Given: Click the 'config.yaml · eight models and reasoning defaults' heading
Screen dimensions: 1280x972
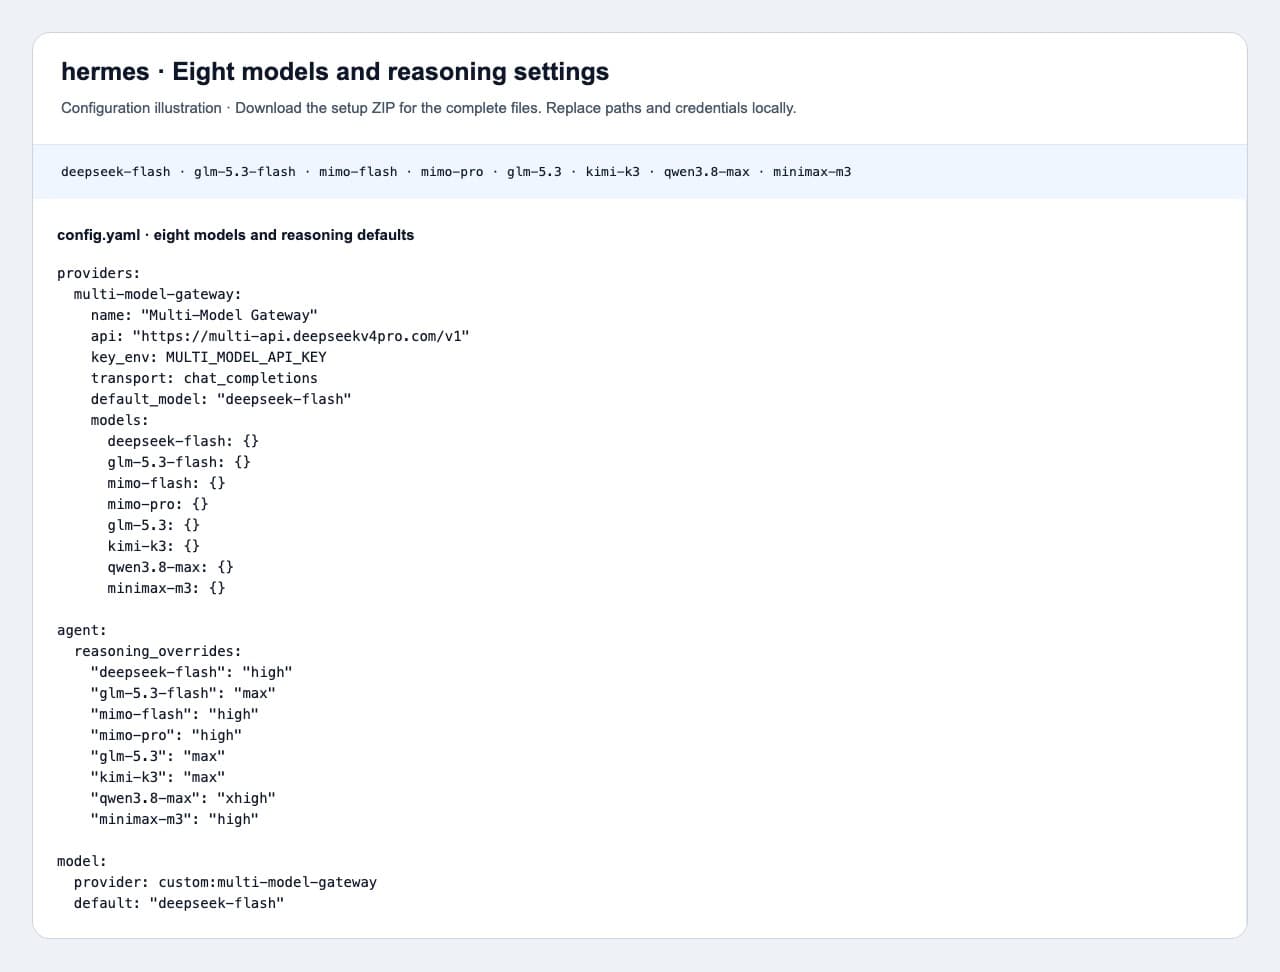Looking at the screenshot, I should pos(236,235).
